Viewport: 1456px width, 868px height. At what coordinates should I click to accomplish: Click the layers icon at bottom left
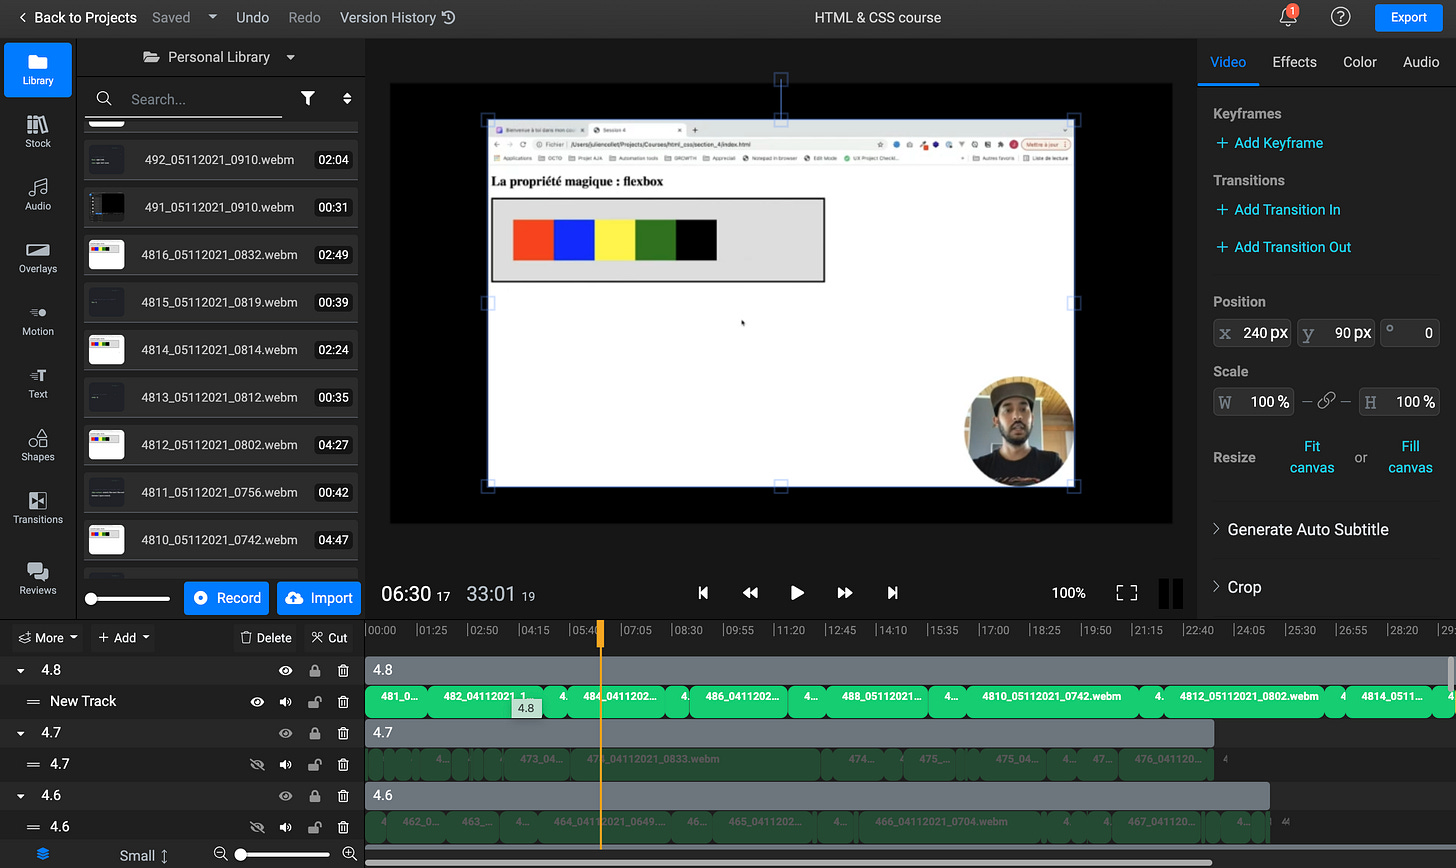click(43, 855)
